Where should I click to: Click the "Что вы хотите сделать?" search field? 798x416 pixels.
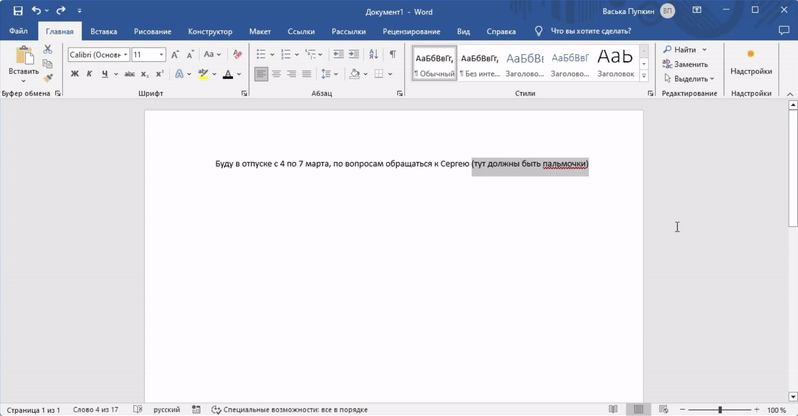(590, 31)
